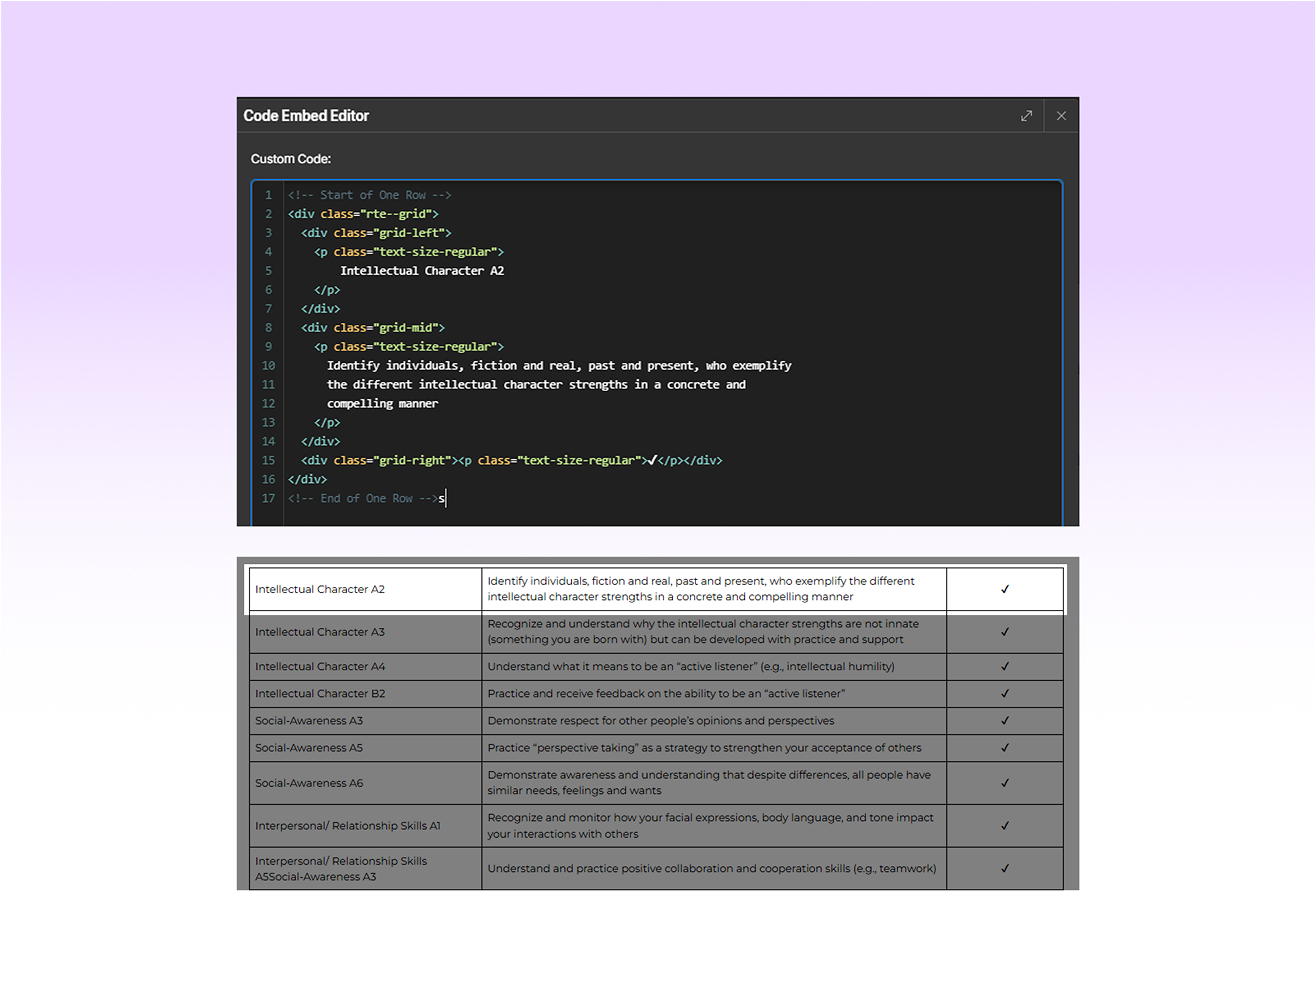
Task: Click description 'Recognize and monitor how your facial expressions'
Action: 710,826
